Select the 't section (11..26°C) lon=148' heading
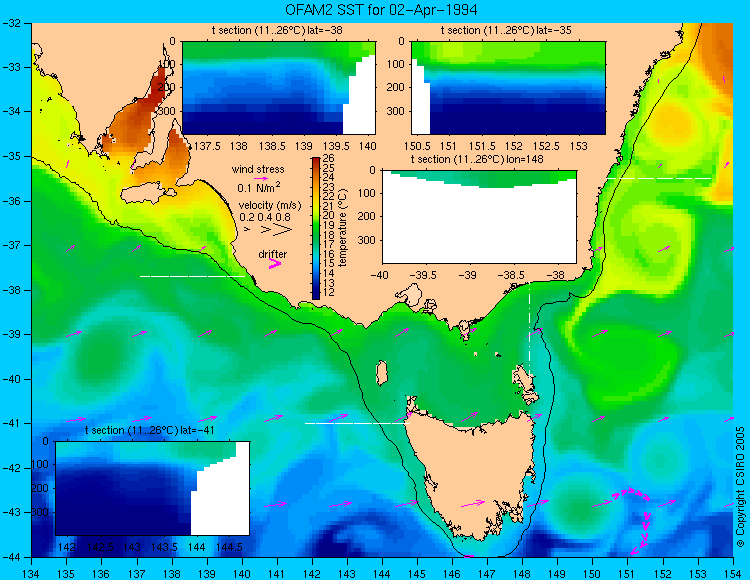Screen dimensions: 750x580 pyautogui.click(x=477, y=159)
